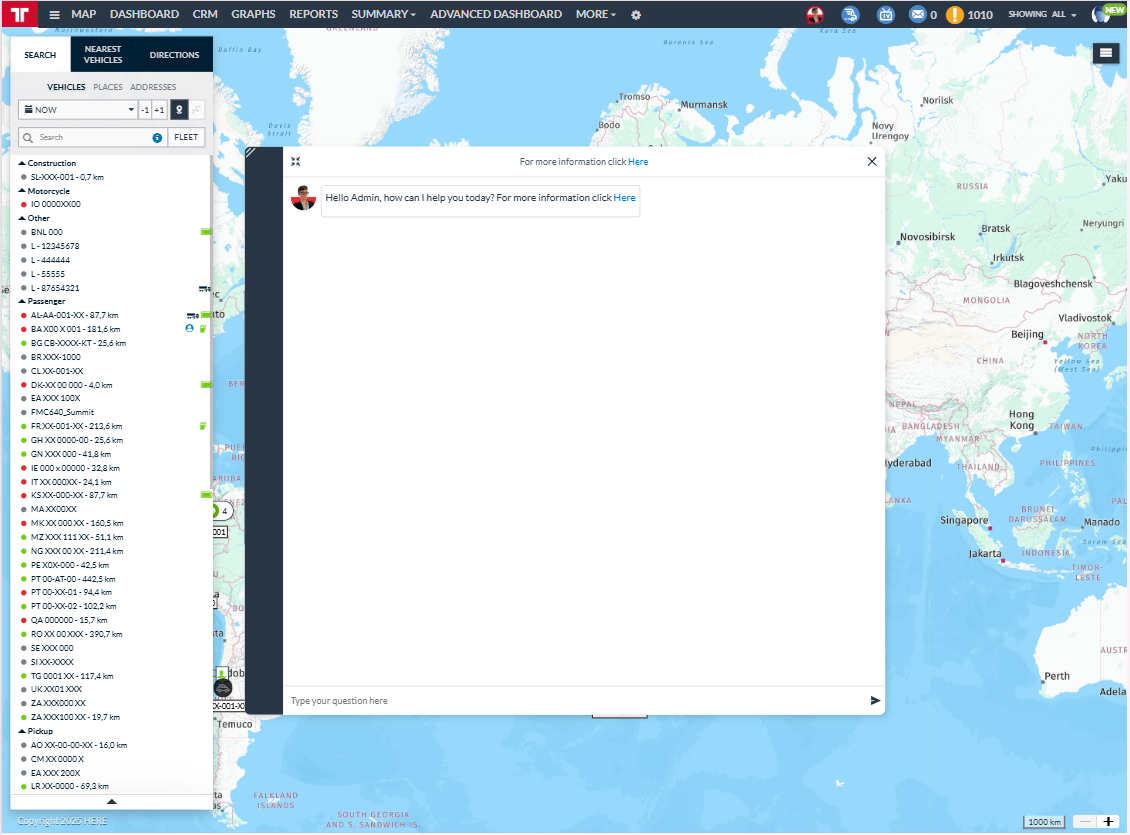Click the TV live view icon
1130x835 pixels.
point(885,15)
